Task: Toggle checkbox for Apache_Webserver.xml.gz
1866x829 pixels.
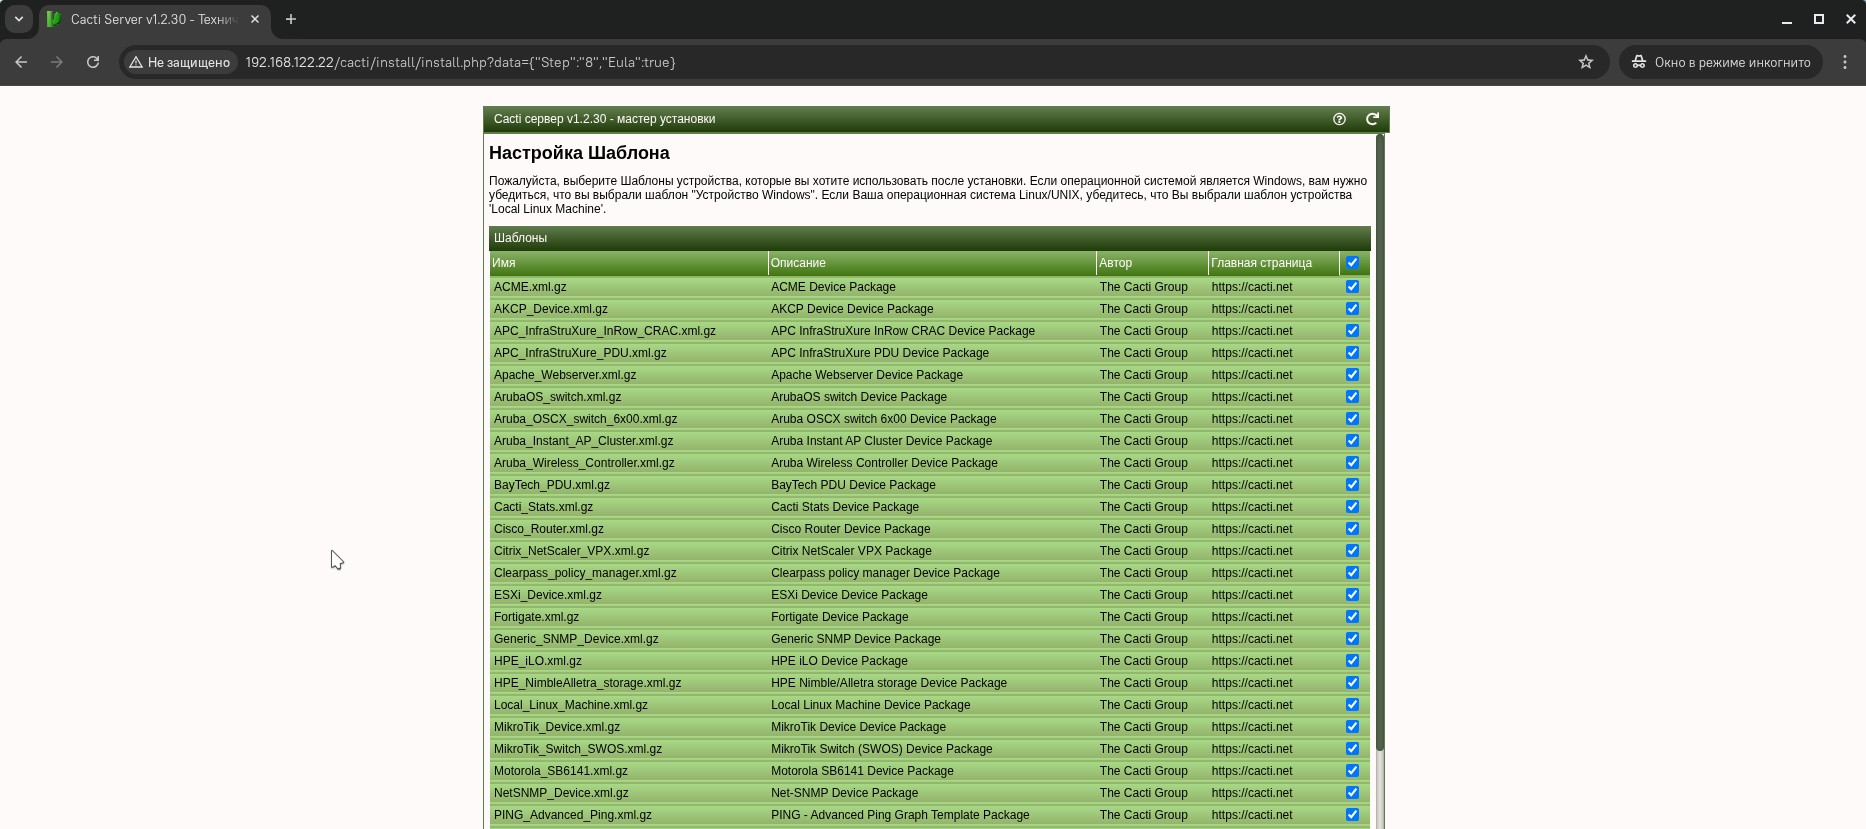Action: pos(1352,375)
